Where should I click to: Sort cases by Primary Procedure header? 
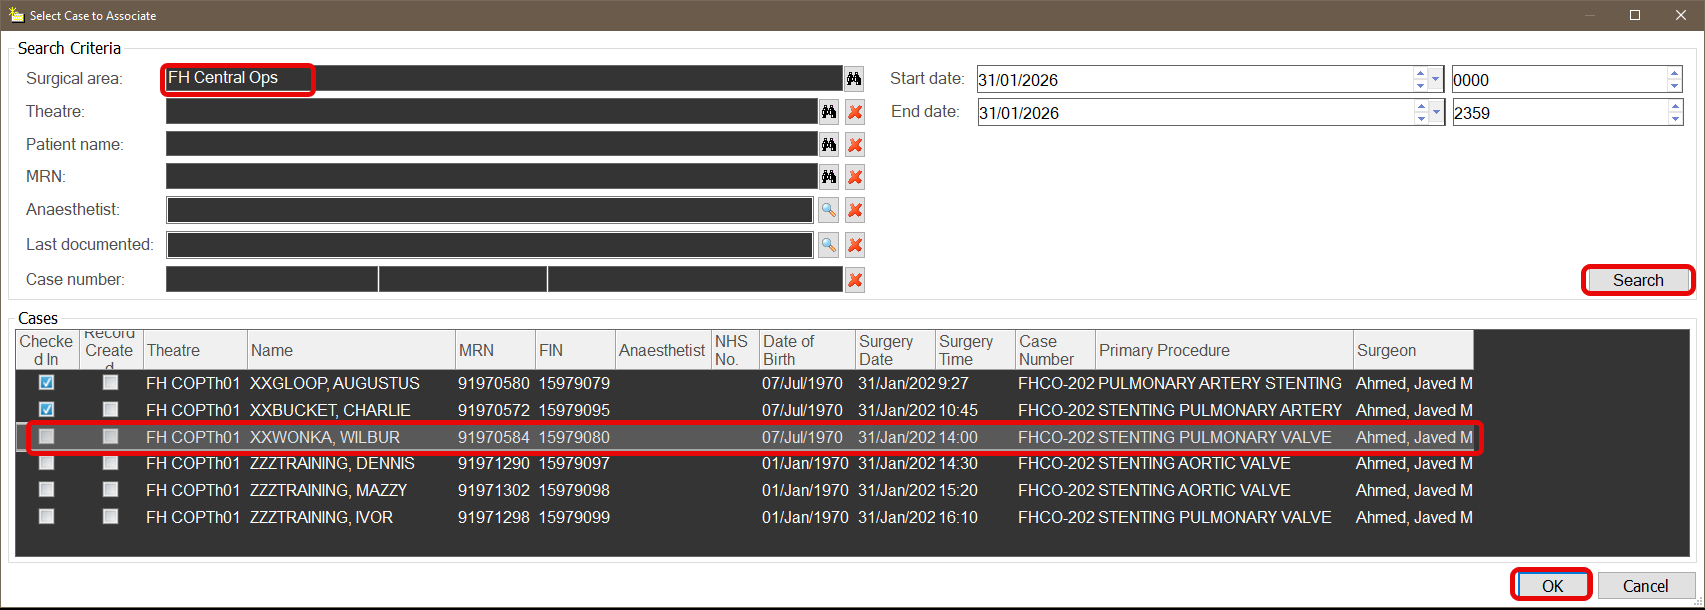point(1222,350)
